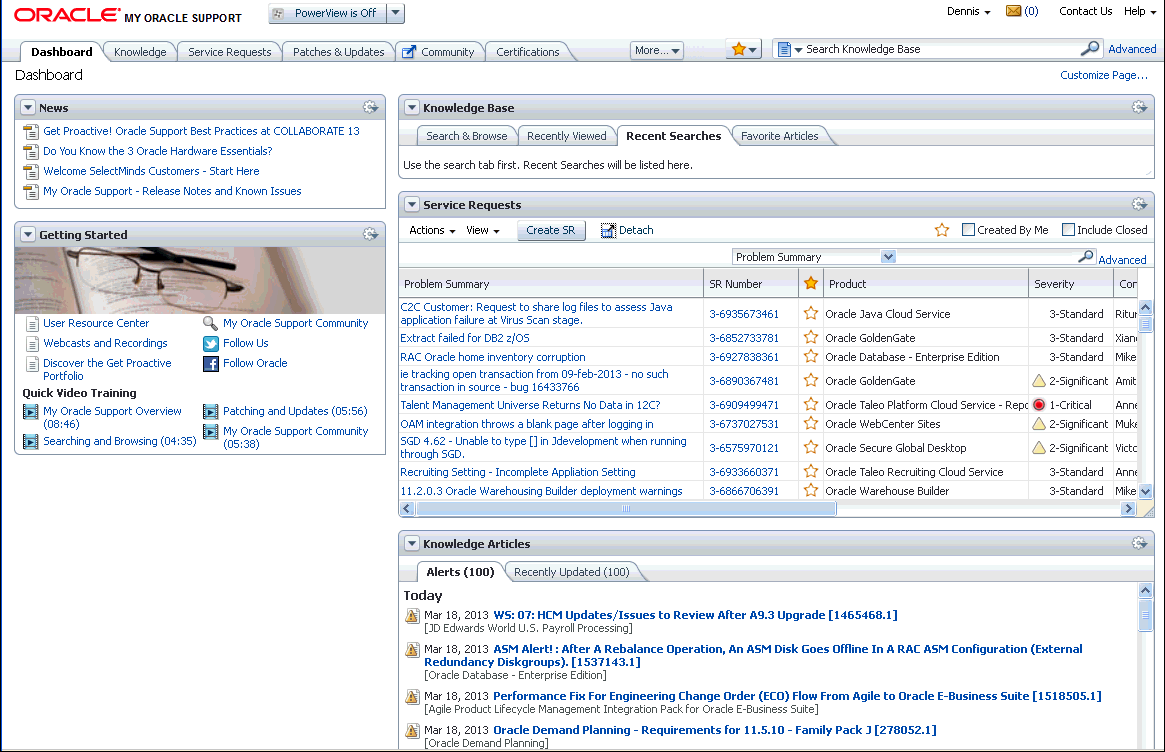
Task: Click the star column header icon
Action: pos(811,283)
